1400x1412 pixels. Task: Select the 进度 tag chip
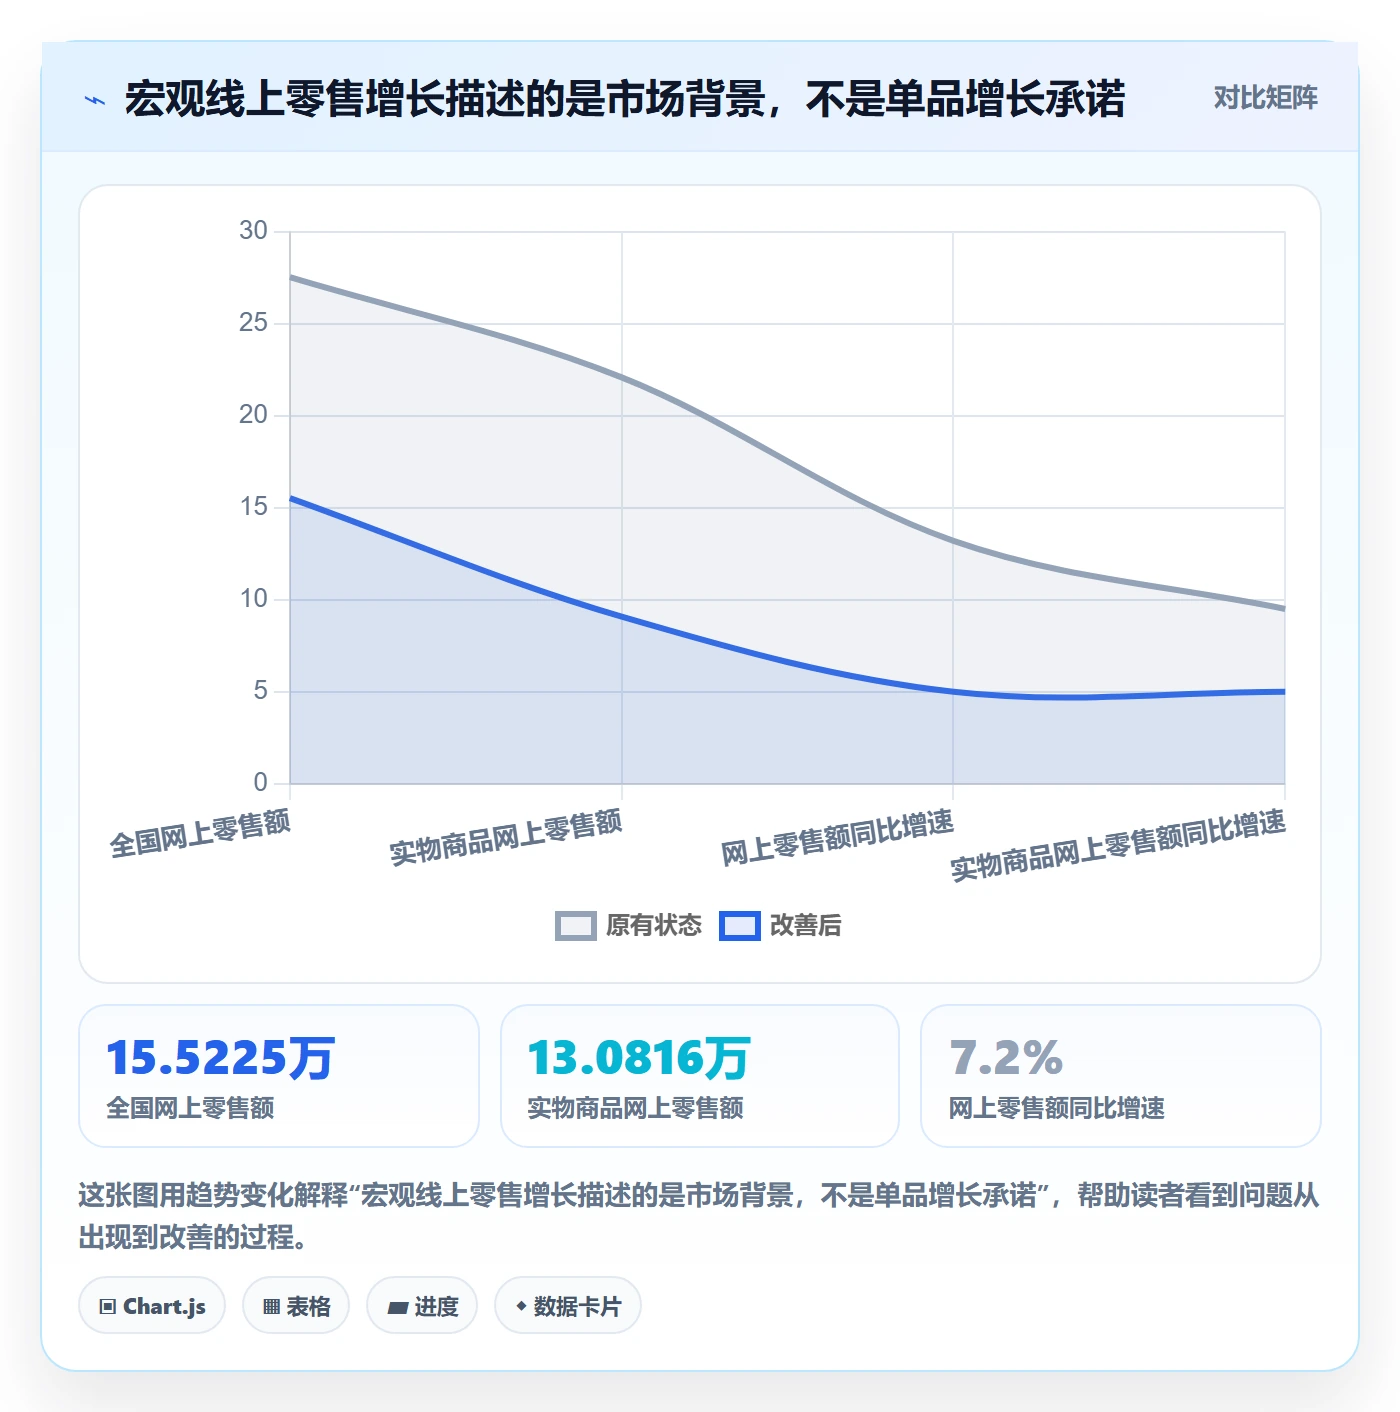point(422,1306)
